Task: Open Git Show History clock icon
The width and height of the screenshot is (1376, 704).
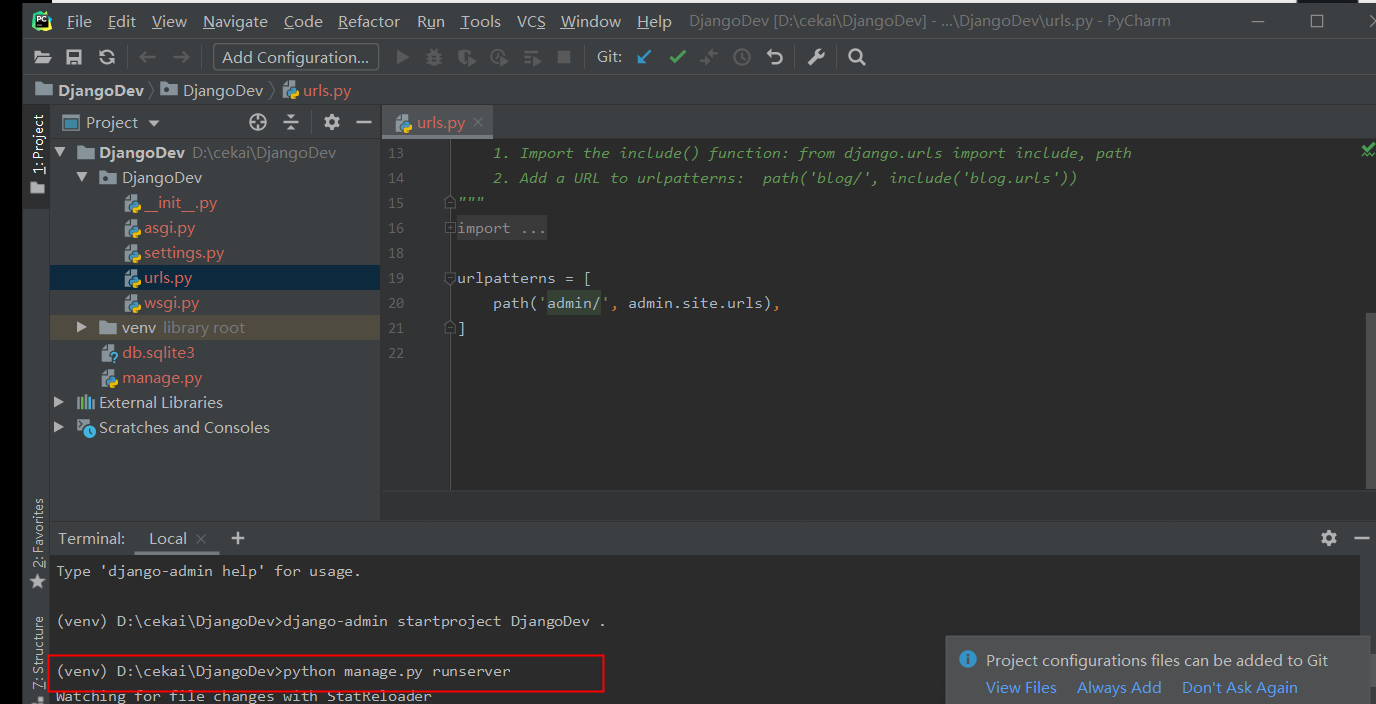Action: pos(741,57)
